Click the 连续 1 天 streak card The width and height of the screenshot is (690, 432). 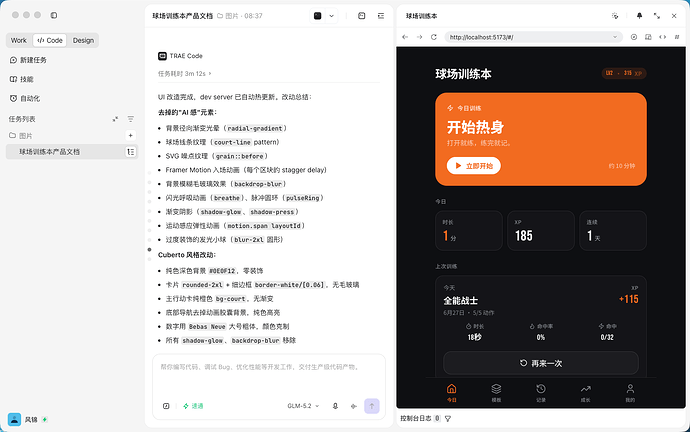[613, 231]
